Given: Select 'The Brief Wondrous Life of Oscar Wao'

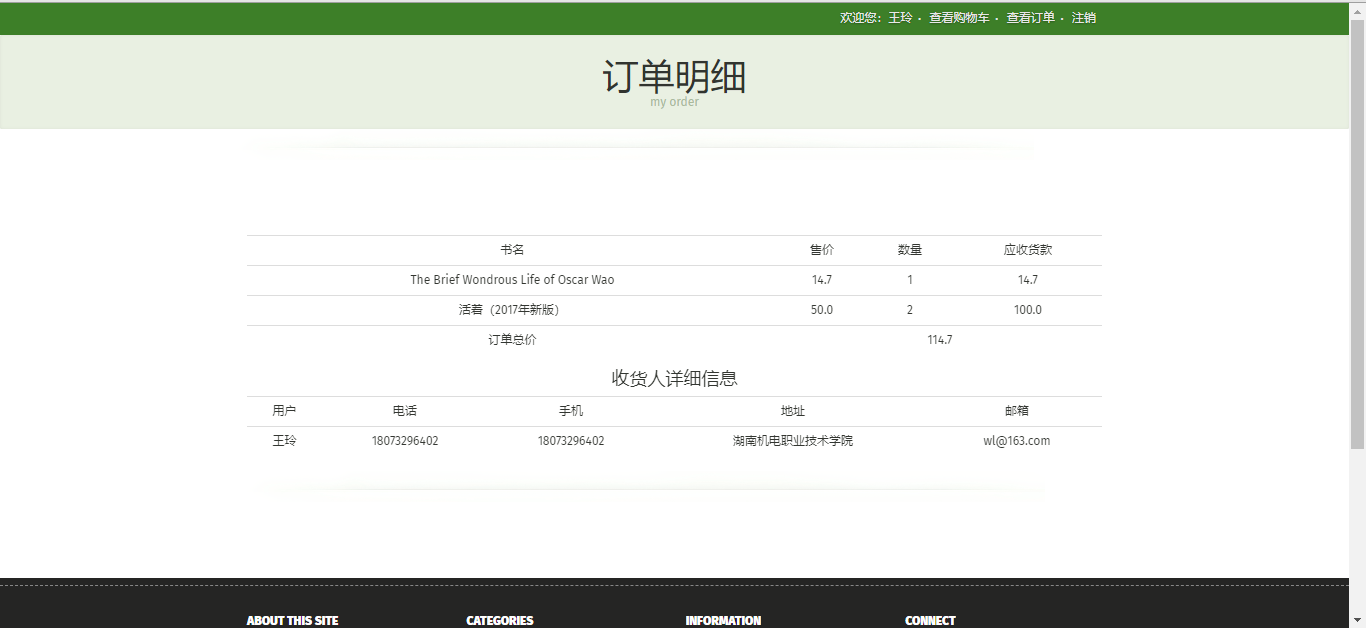Looking at the screenshot, I should point(512,280).
